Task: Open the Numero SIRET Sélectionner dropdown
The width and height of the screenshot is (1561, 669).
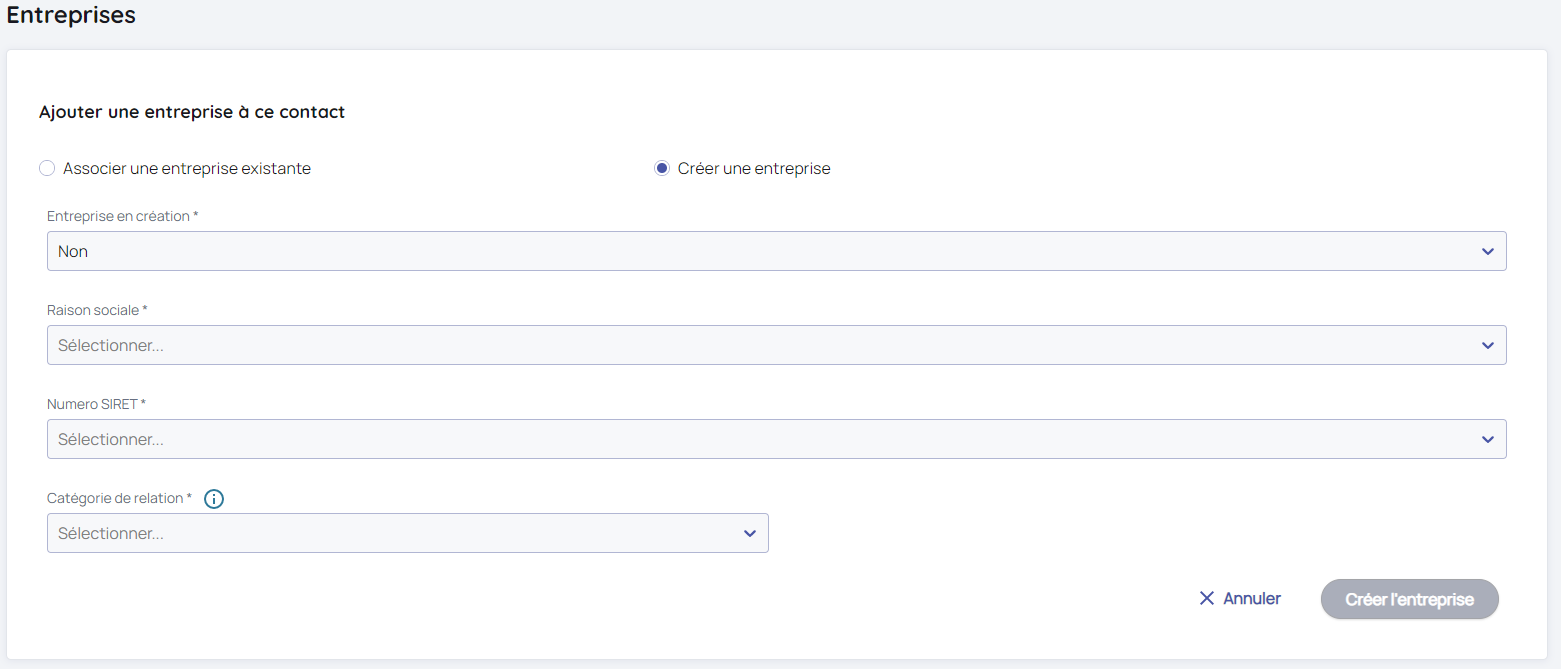Action: pos(760,440)
